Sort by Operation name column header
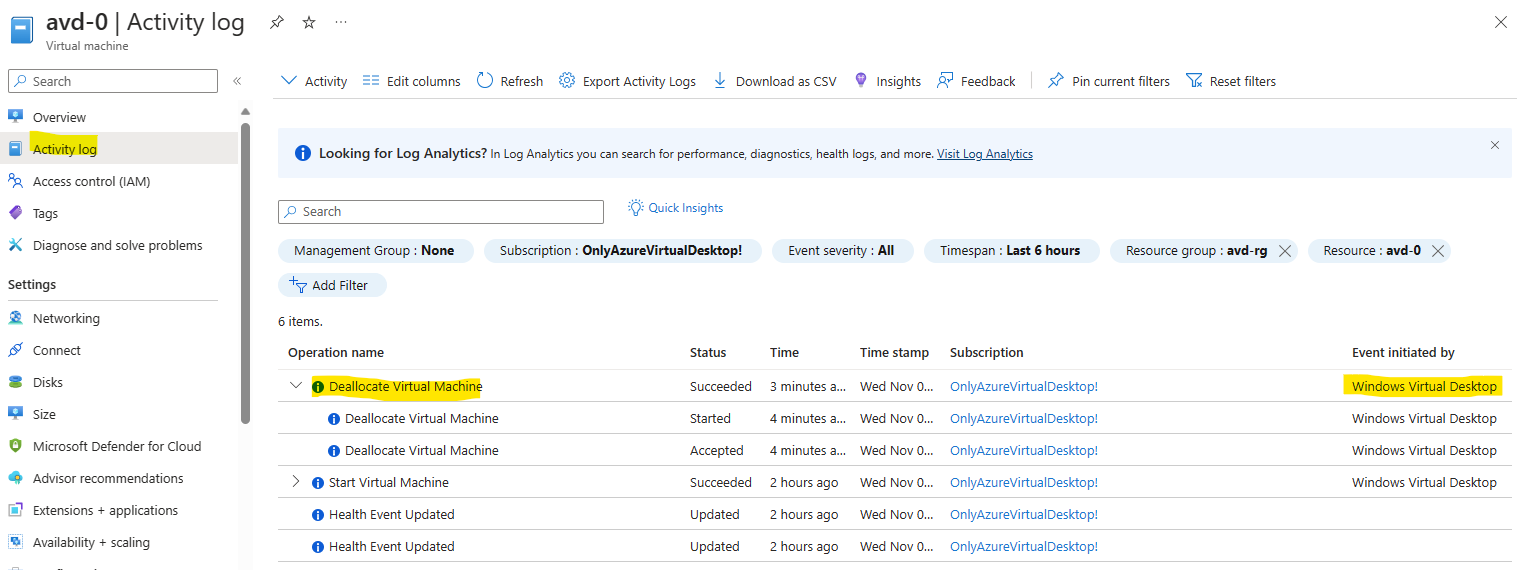 pos(336,352)
